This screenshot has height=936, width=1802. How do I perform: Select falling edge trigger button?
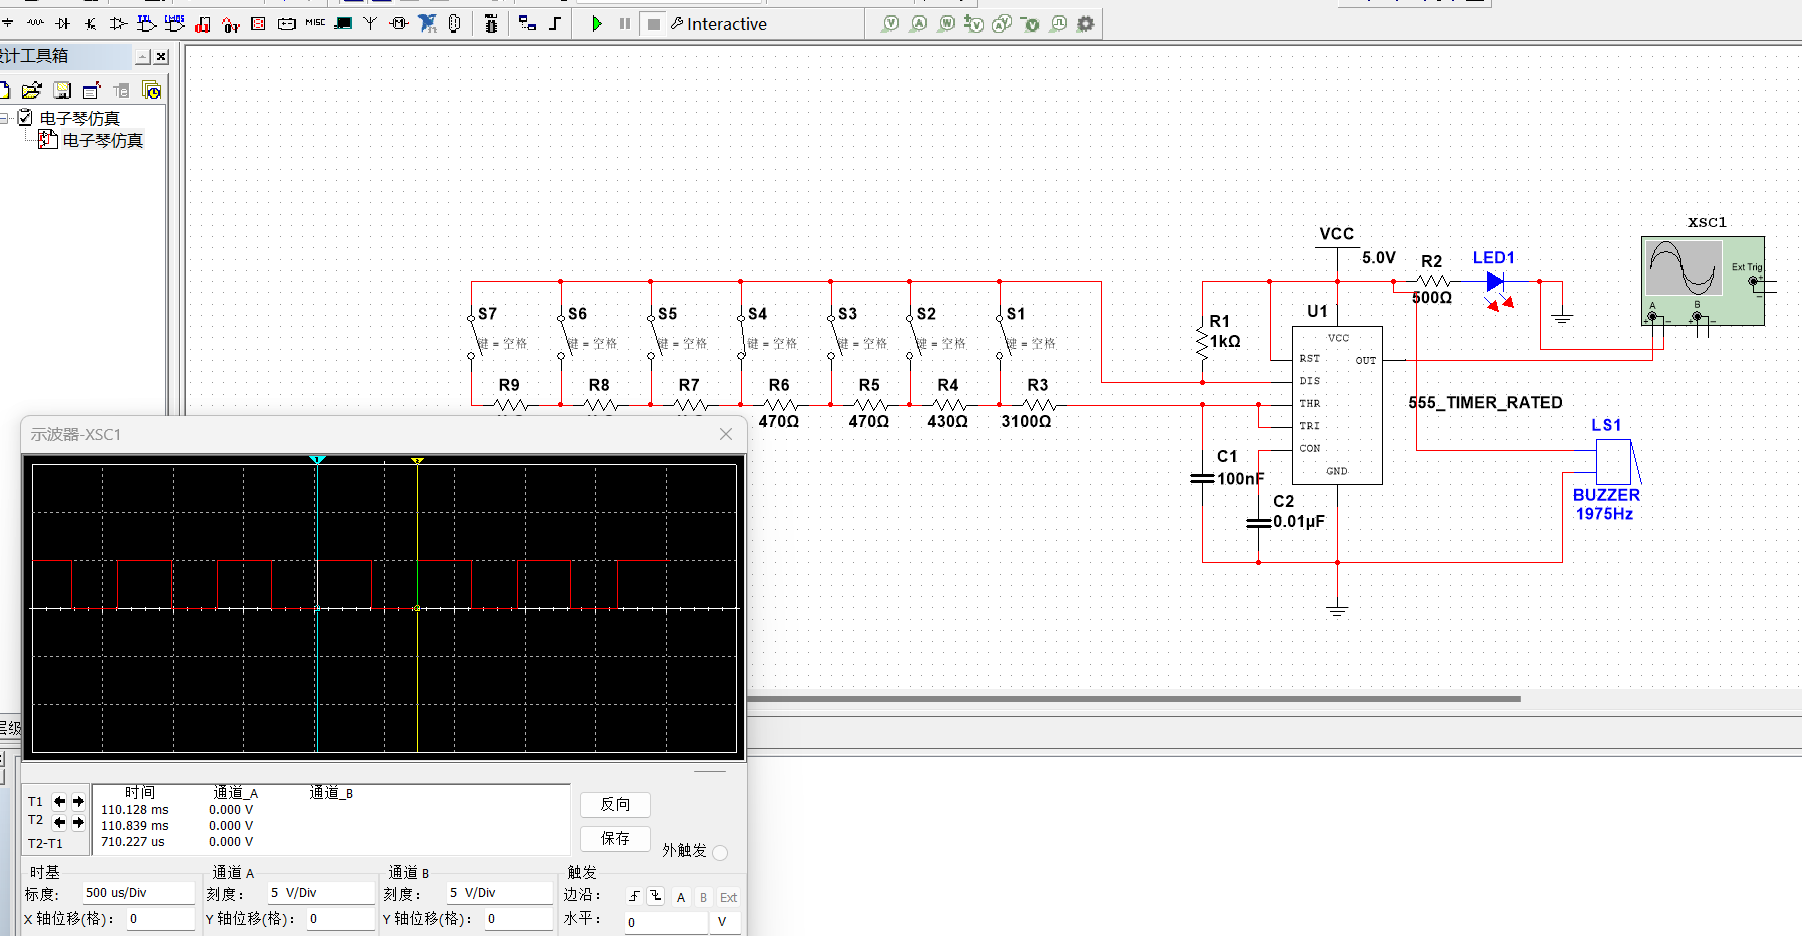(x=656, y=897)
